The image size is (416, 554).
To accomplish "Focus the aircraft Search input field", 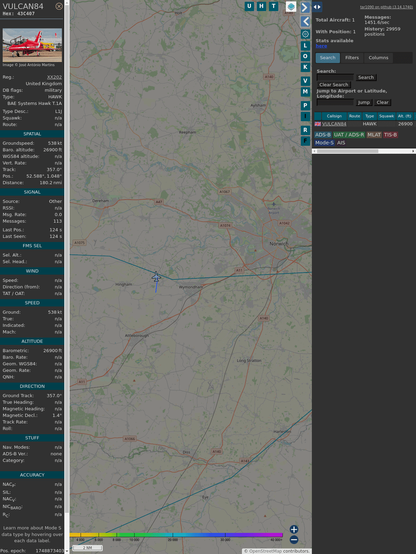I will (335, 77).
